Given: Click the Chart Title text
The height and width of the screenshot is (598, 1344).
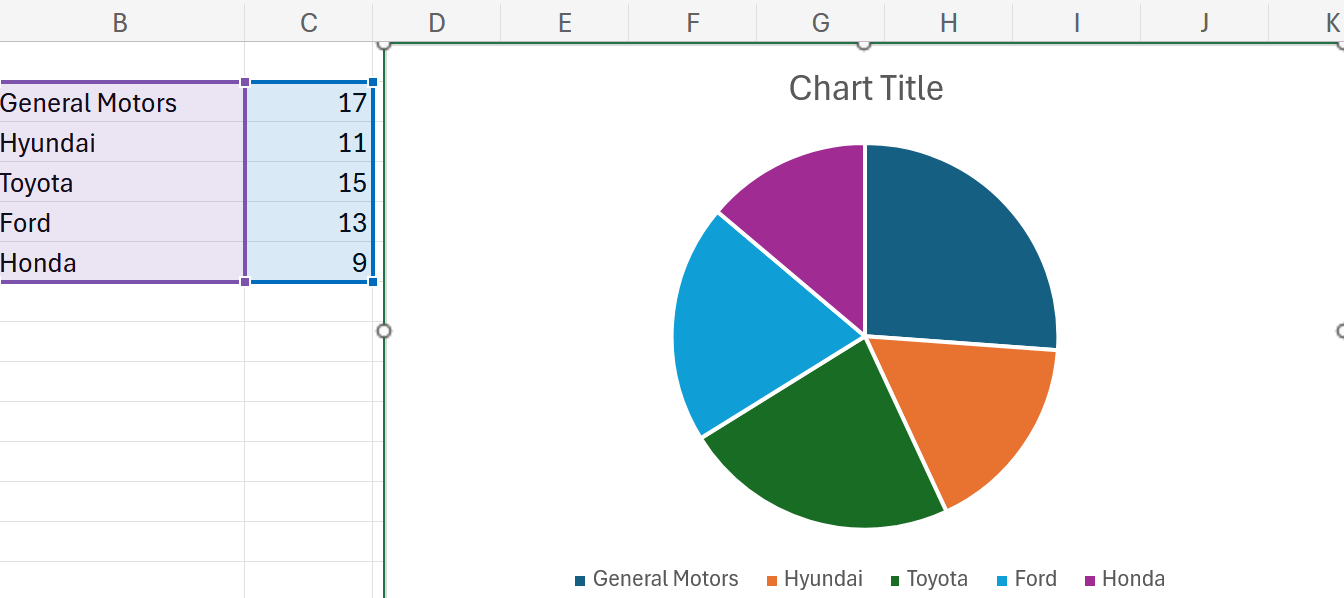Looking at the screenshot, I should (x=866, y=88).
